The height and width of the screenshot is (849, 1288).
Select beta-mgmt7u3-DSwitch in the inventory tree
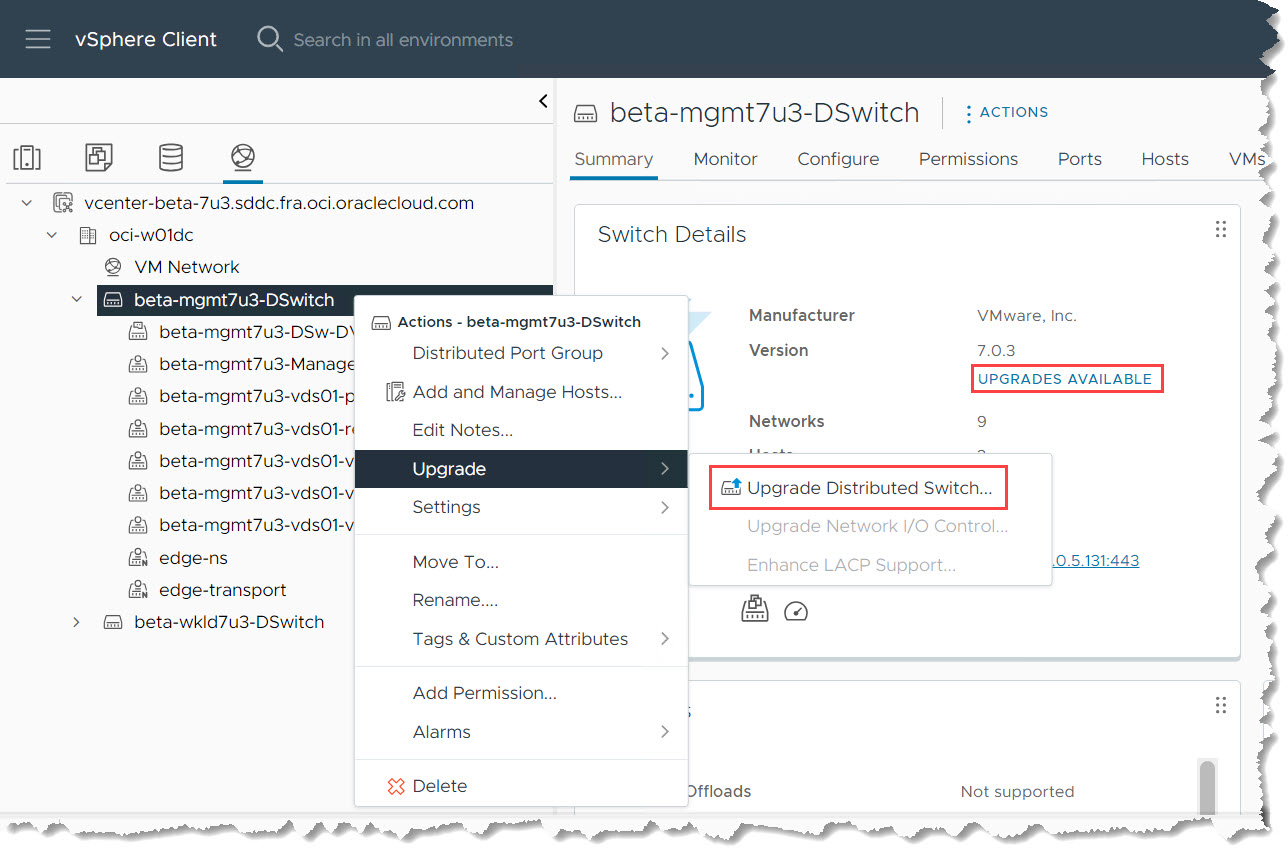234,300
